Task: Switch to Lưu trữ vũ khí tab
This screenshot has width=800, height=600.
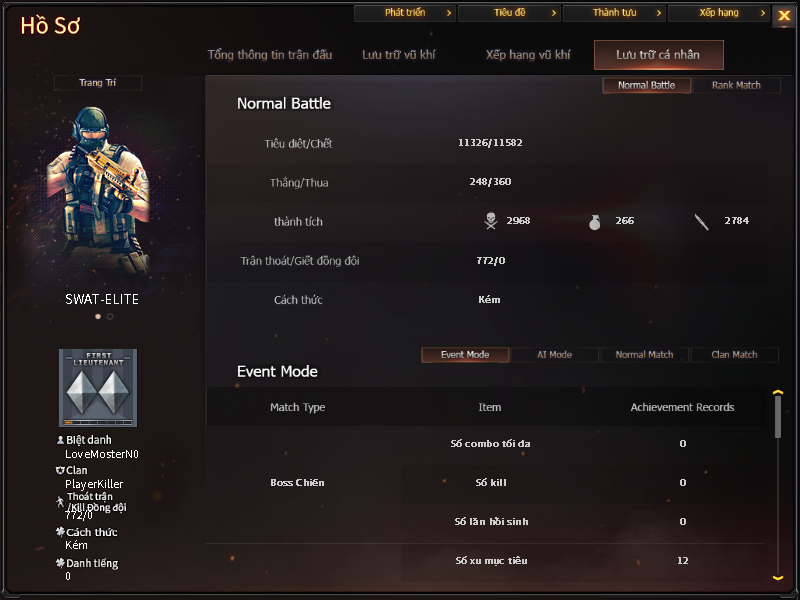Action: [398, 55]
